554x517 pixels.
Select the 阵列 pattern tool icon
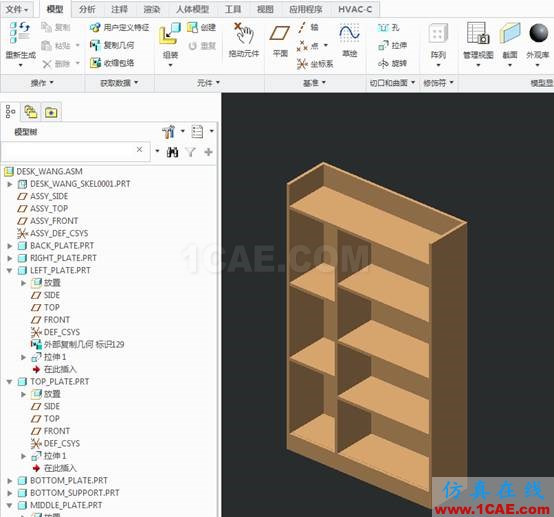(x=438, y=34)
